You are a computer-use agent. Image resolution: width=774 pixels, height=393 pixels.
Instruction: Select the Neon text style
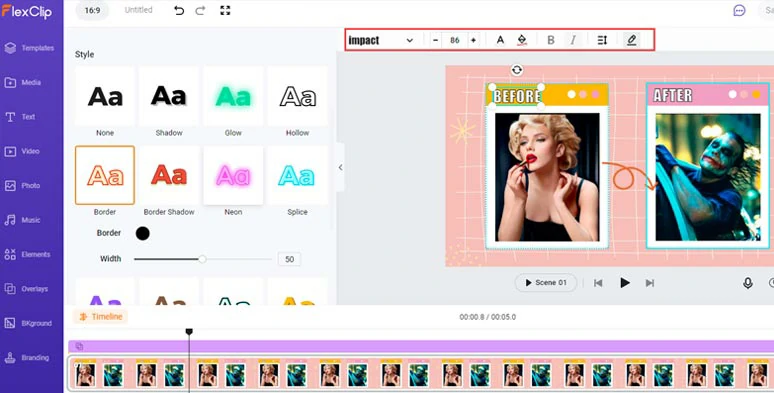pos(233,175)
